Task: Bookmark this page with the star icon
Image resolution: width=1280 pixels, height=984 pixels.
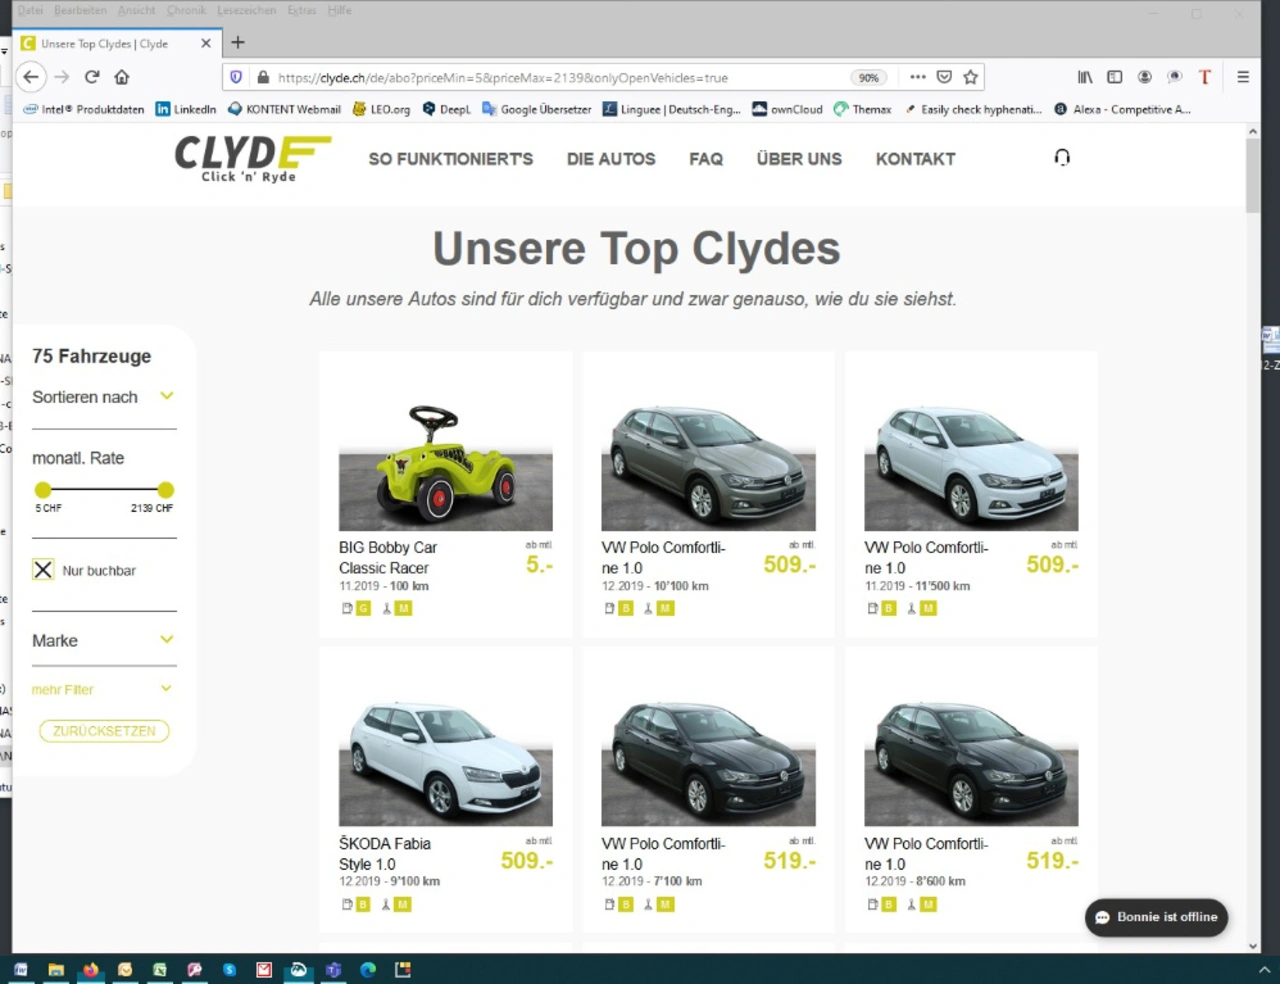Action: [x=970, y=77]
